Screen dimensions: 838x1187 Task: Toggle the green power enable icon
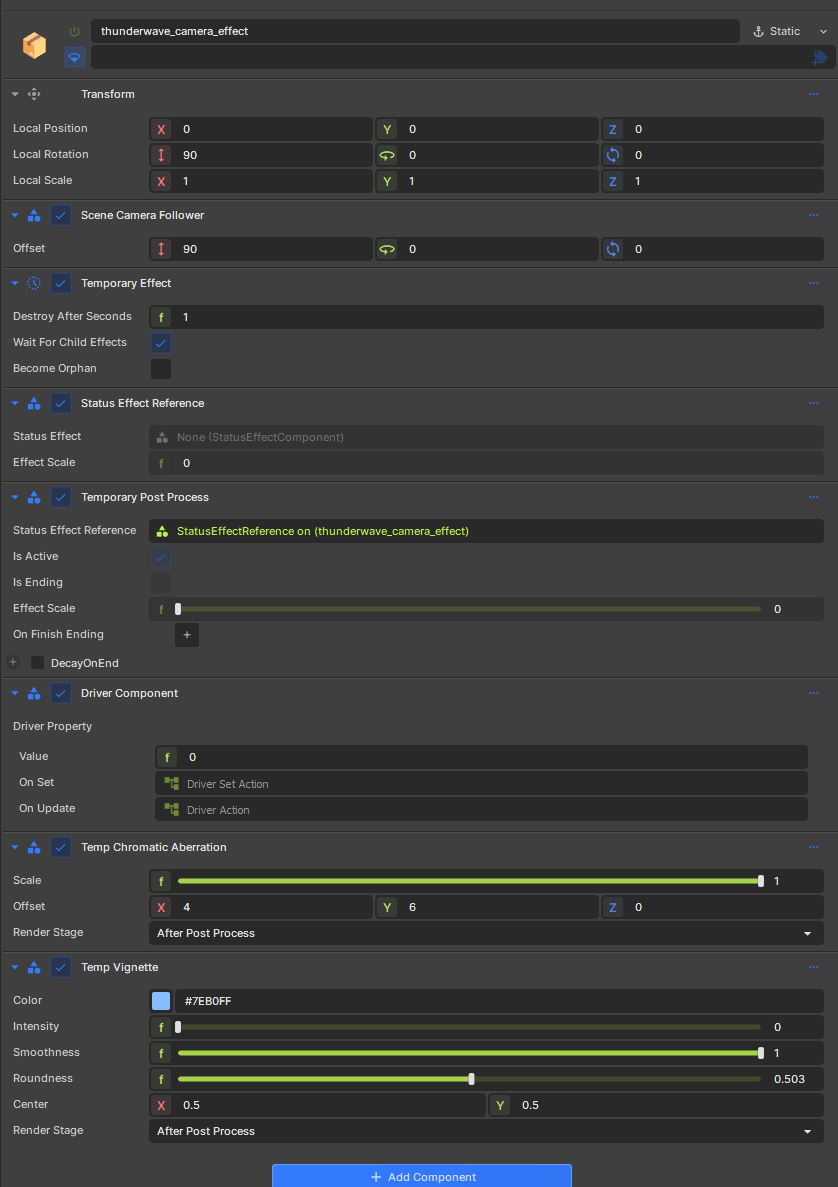tap(74, 31)
